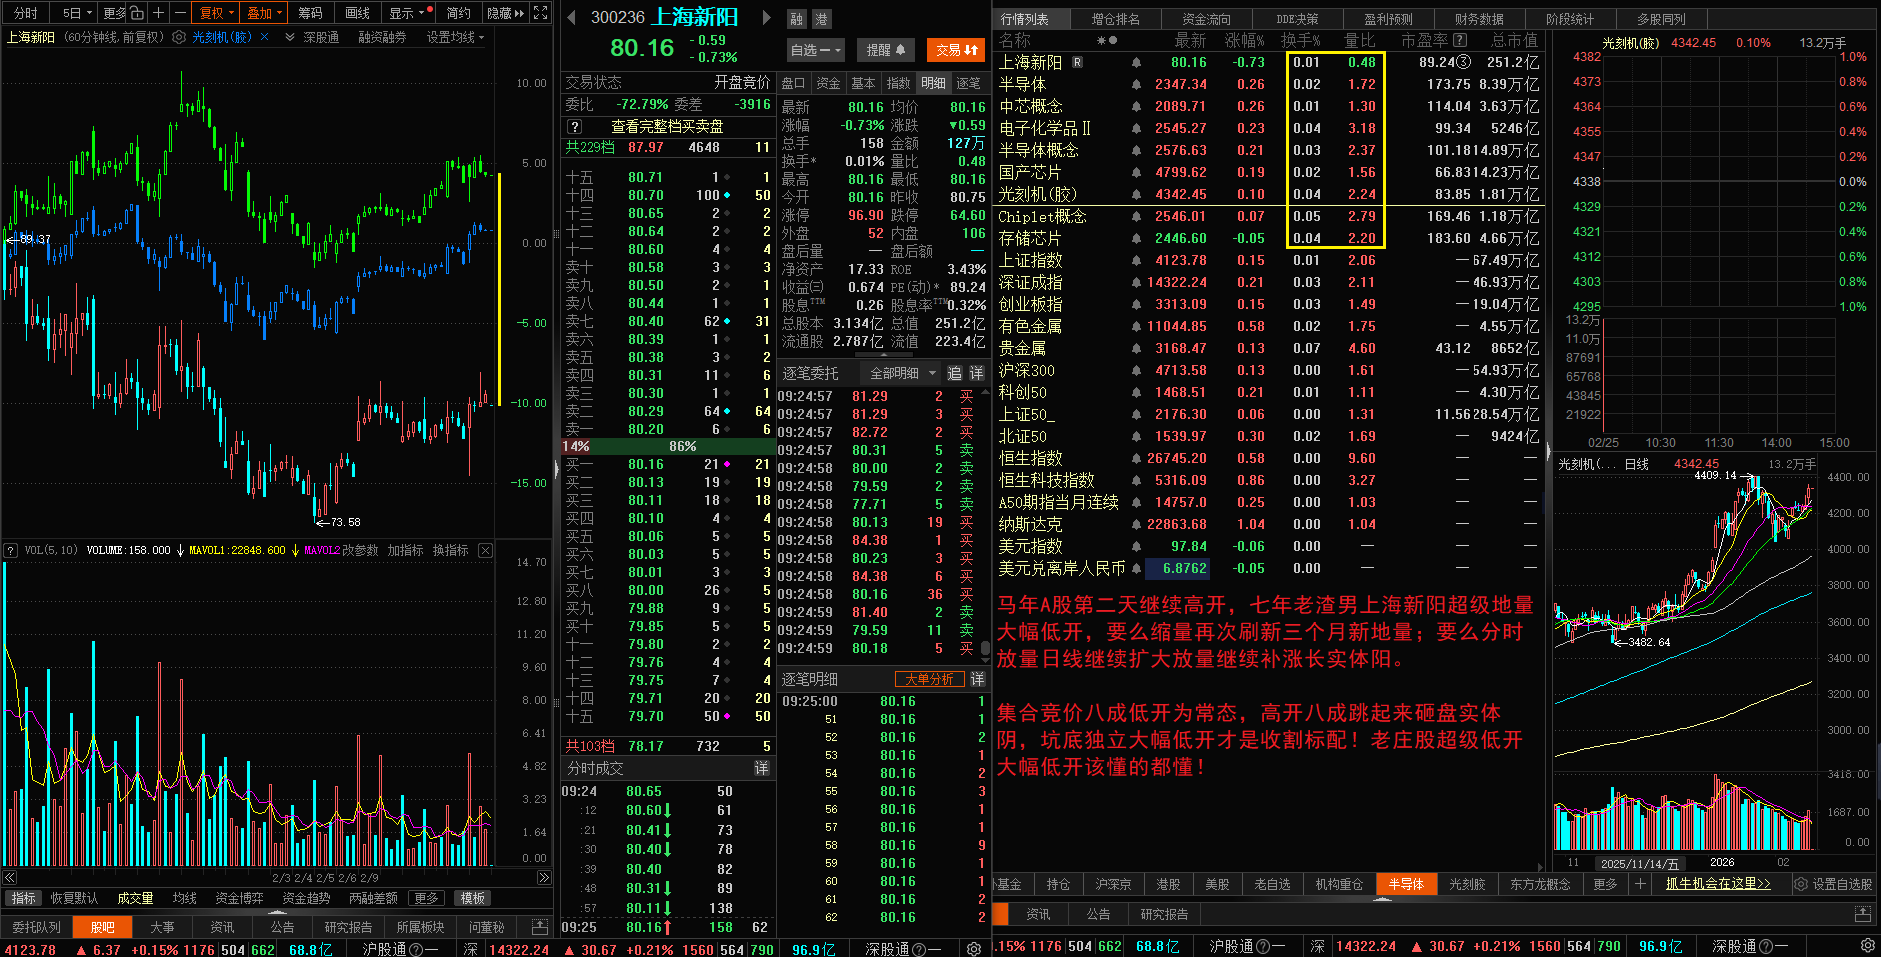Screen dimensions: 1881x957
Task: Open the 资金流向 tab
Action: (1206, 19)
